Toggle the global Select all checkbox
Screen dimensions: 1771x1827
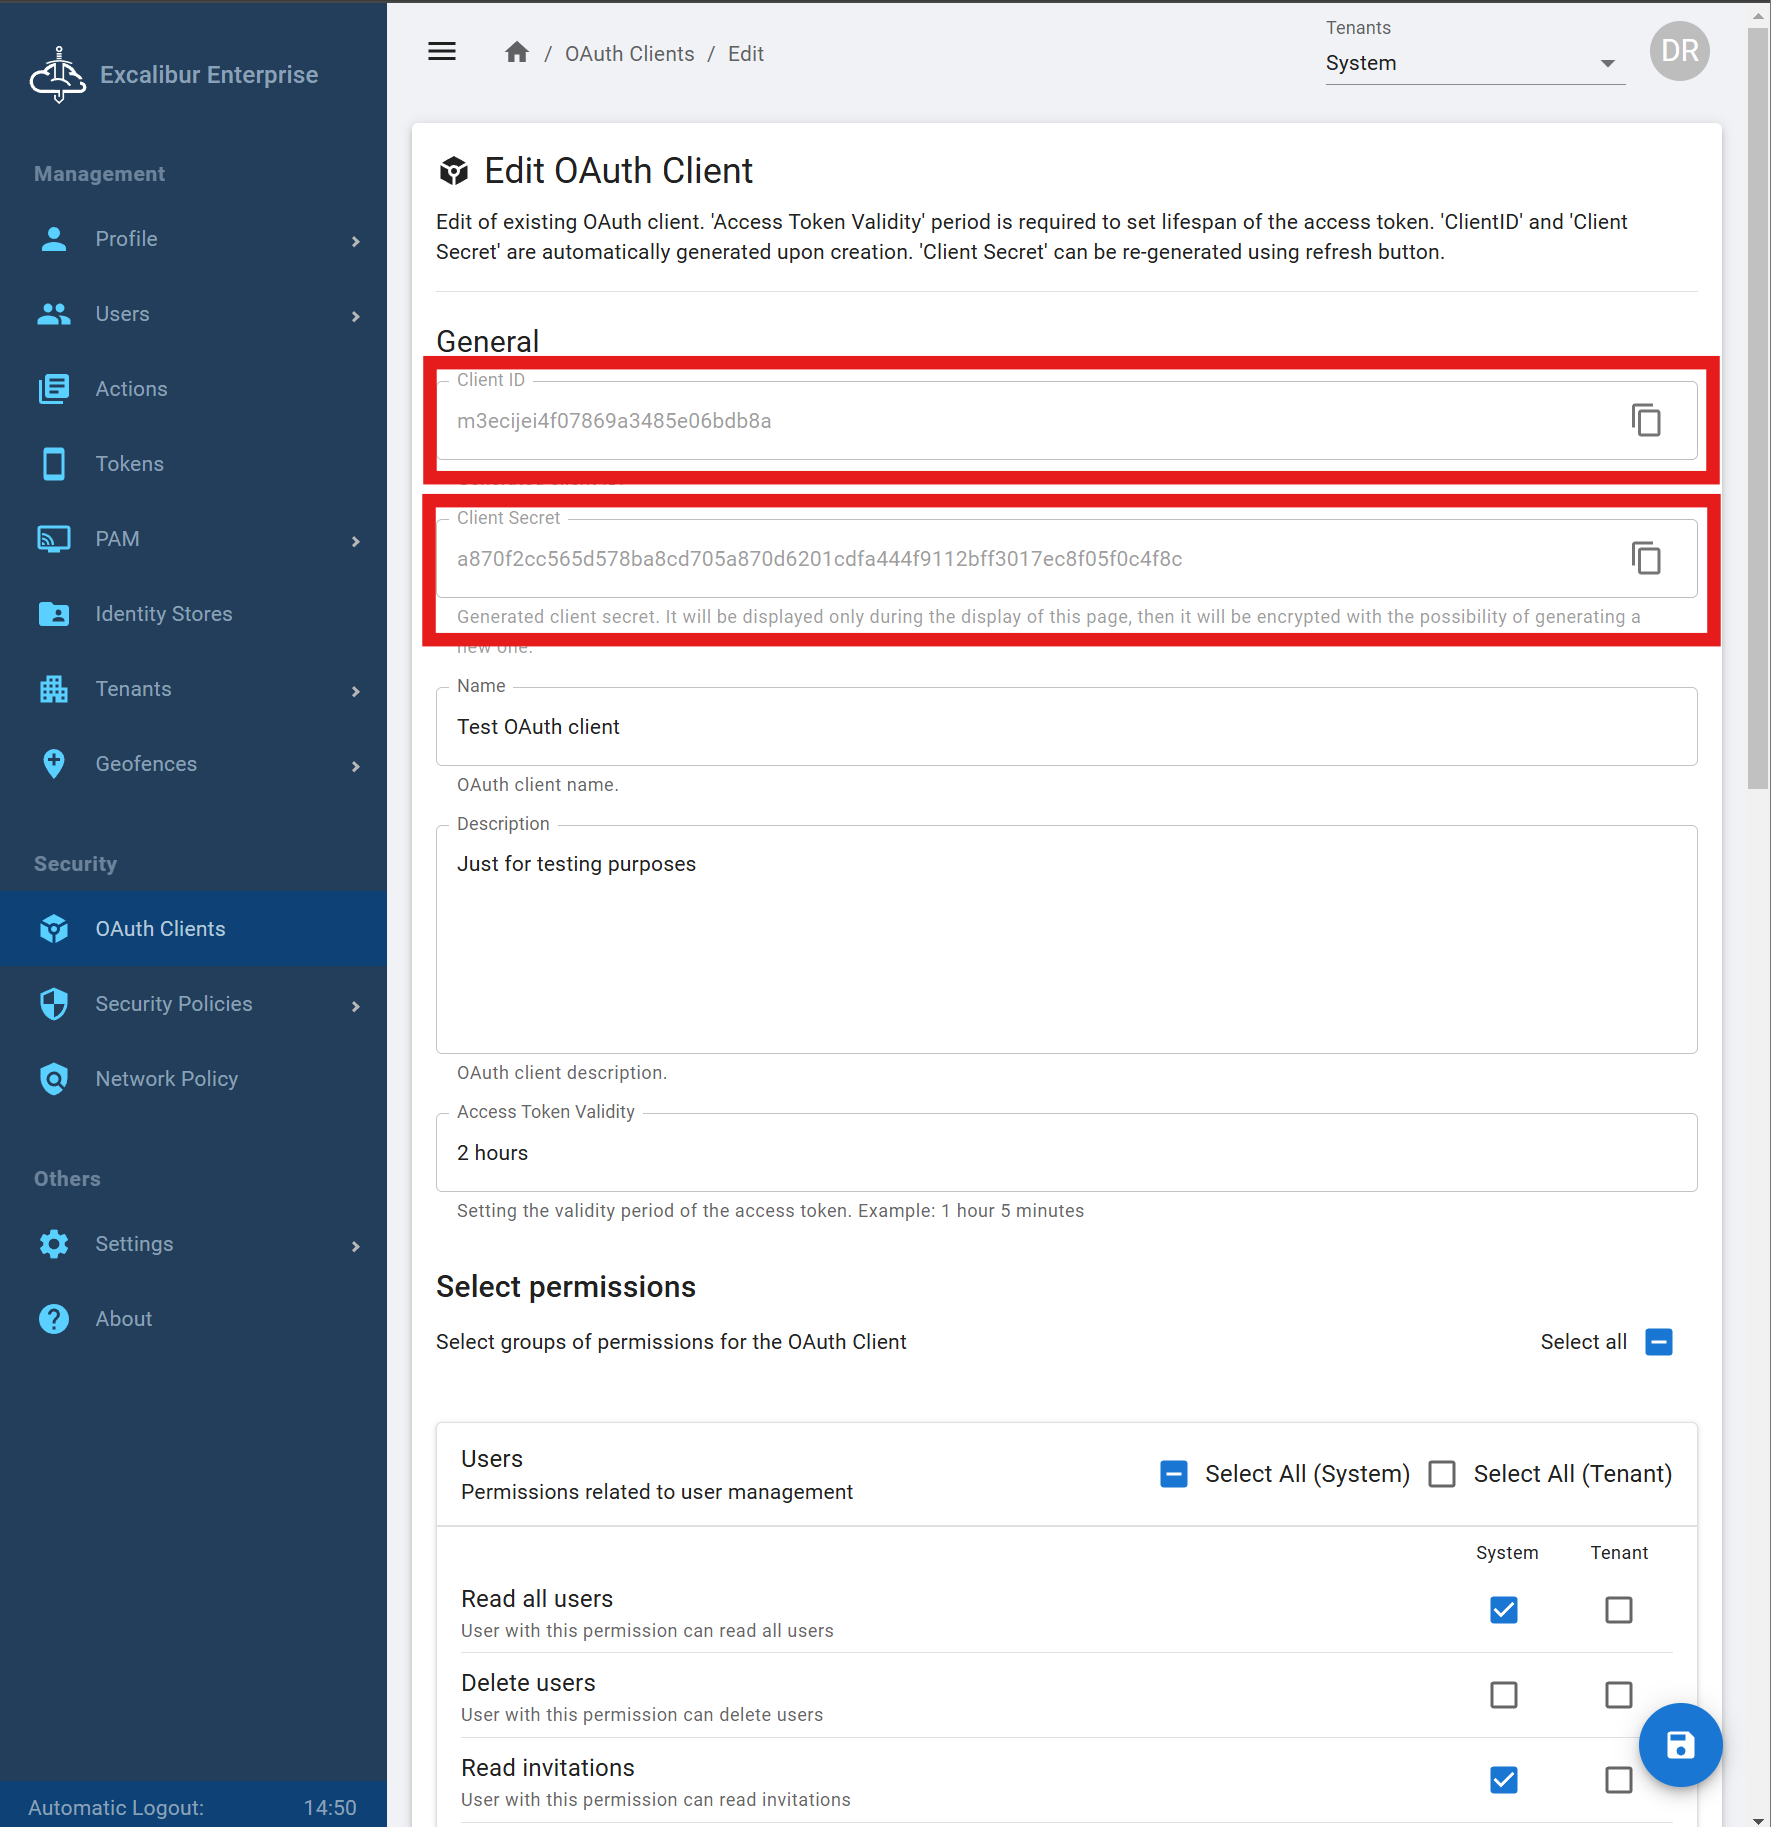(1658, 1342)
